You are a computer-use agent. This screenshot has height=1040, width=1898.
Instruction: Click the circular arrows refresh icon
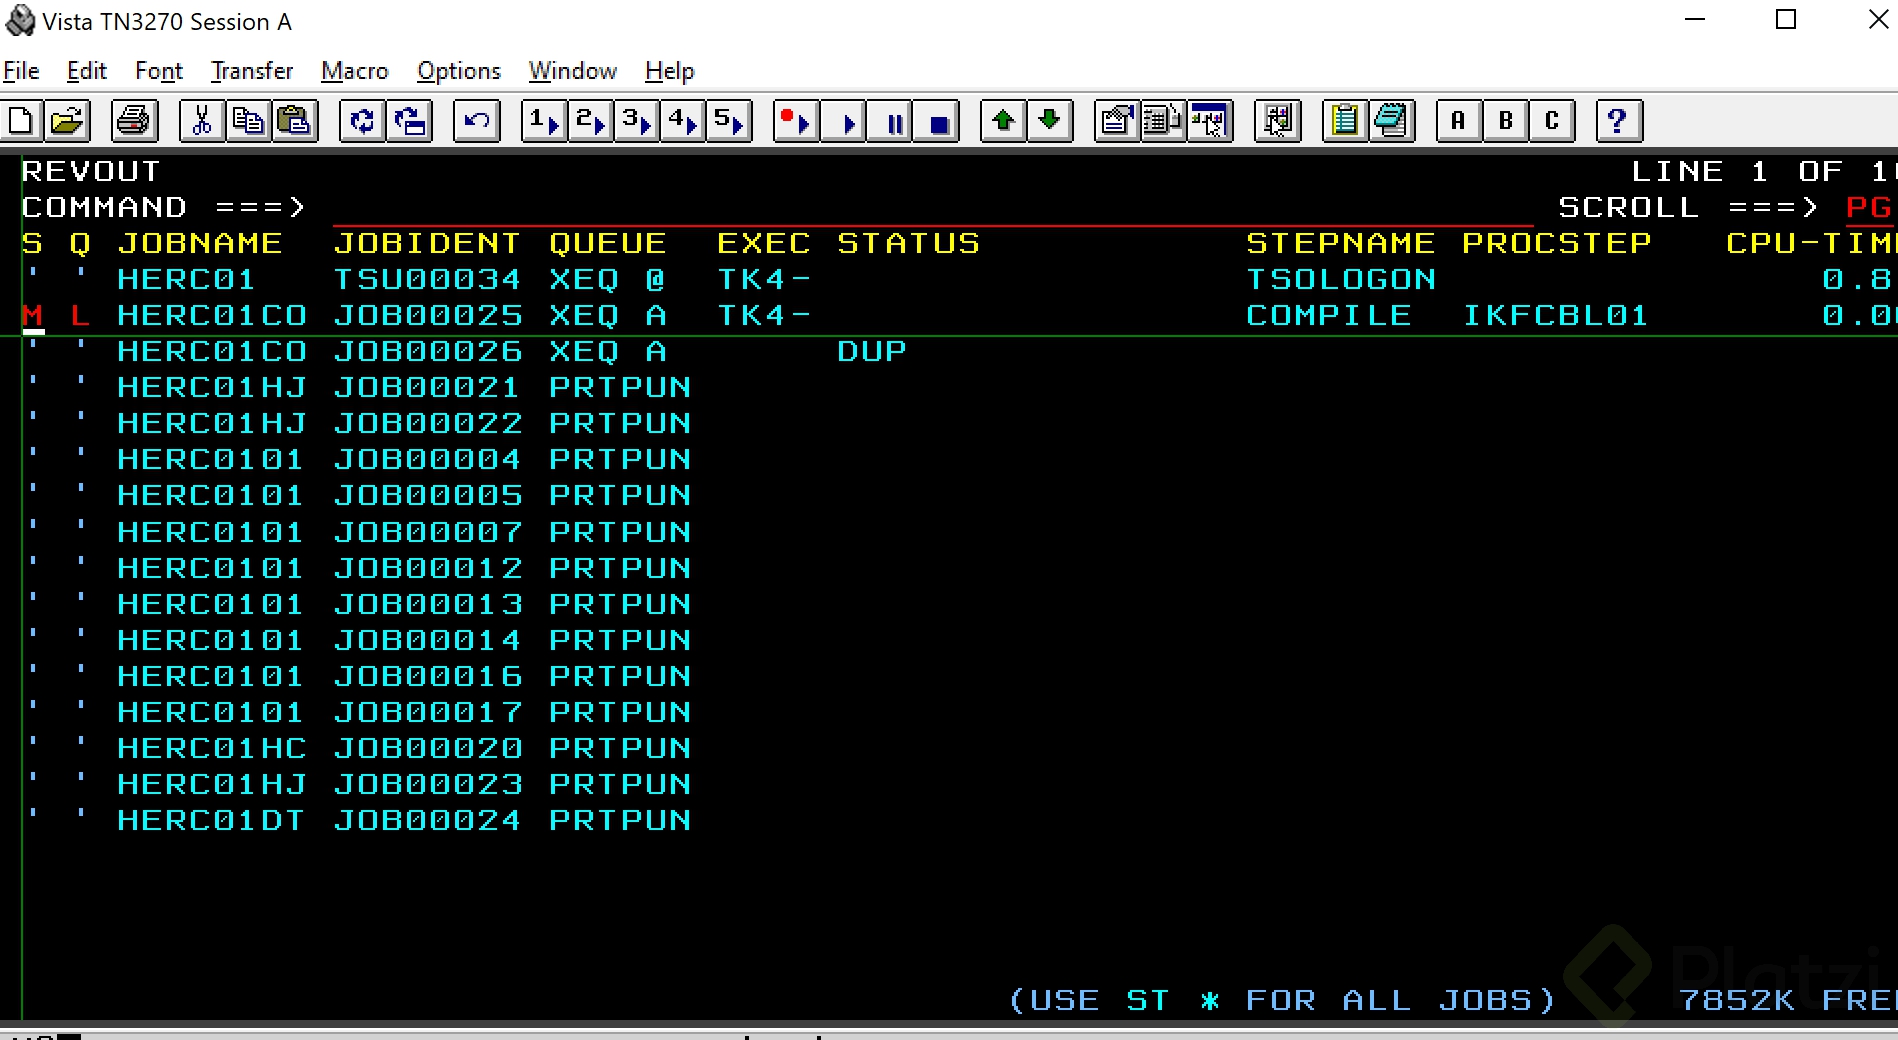[x=362, y=122]
